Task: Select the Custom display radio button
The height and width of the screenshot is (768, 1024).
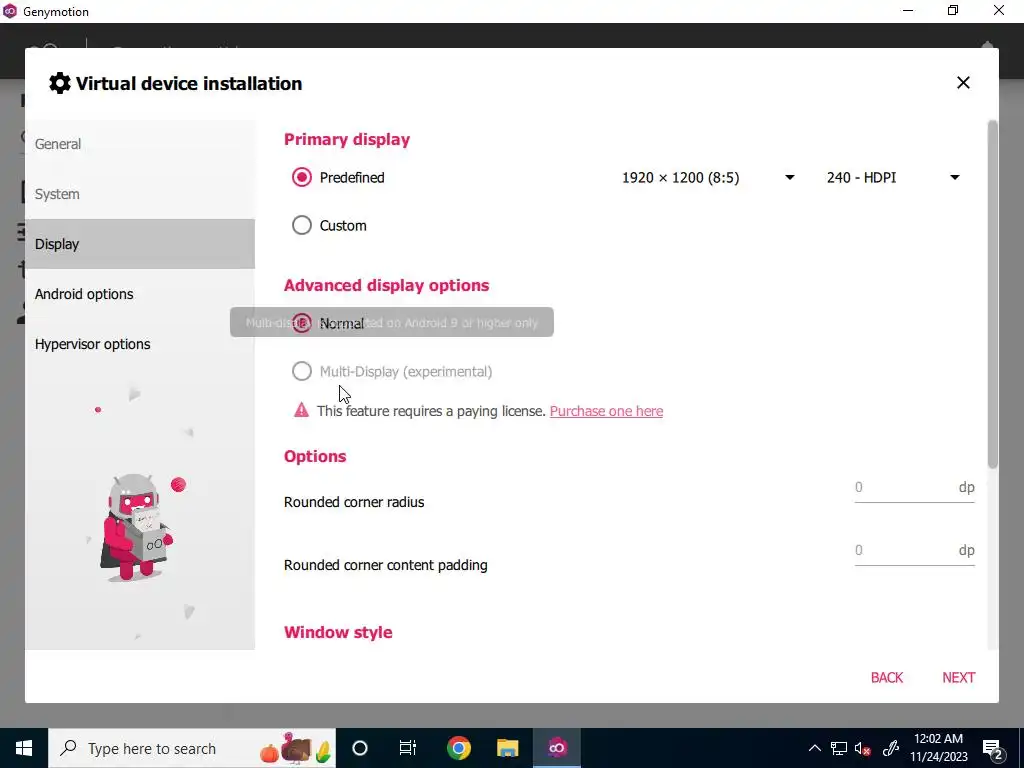Action: 302,225
